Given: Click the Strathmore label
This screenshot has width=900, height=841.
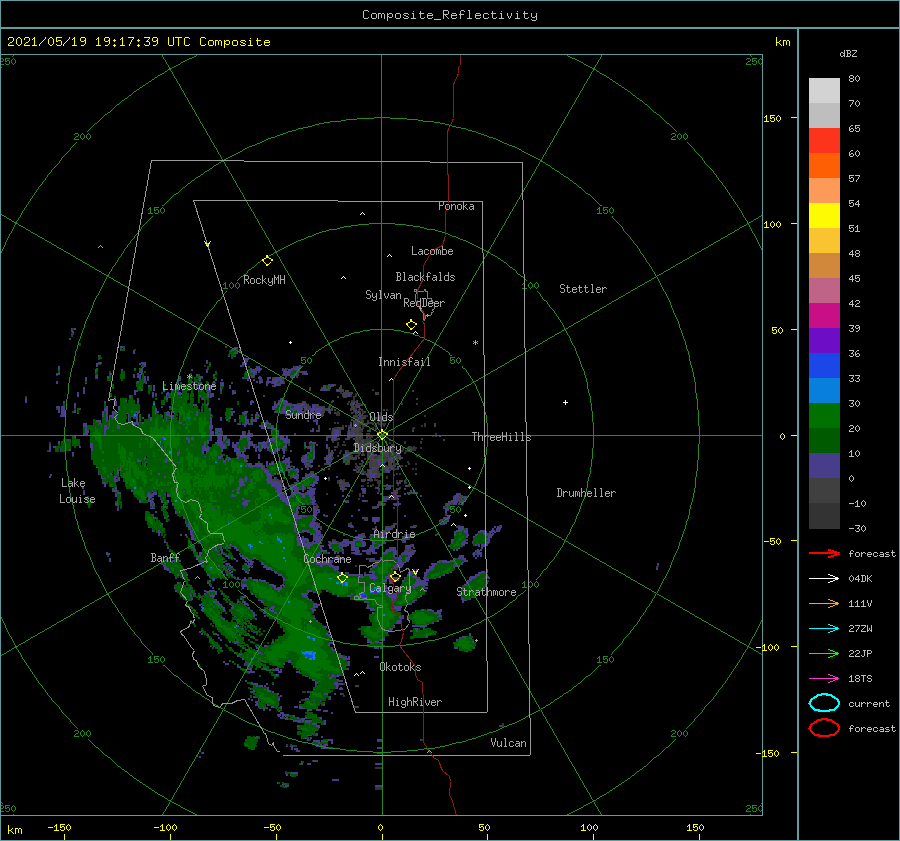Looking at the screenshot, I should [x=487, y=592].
